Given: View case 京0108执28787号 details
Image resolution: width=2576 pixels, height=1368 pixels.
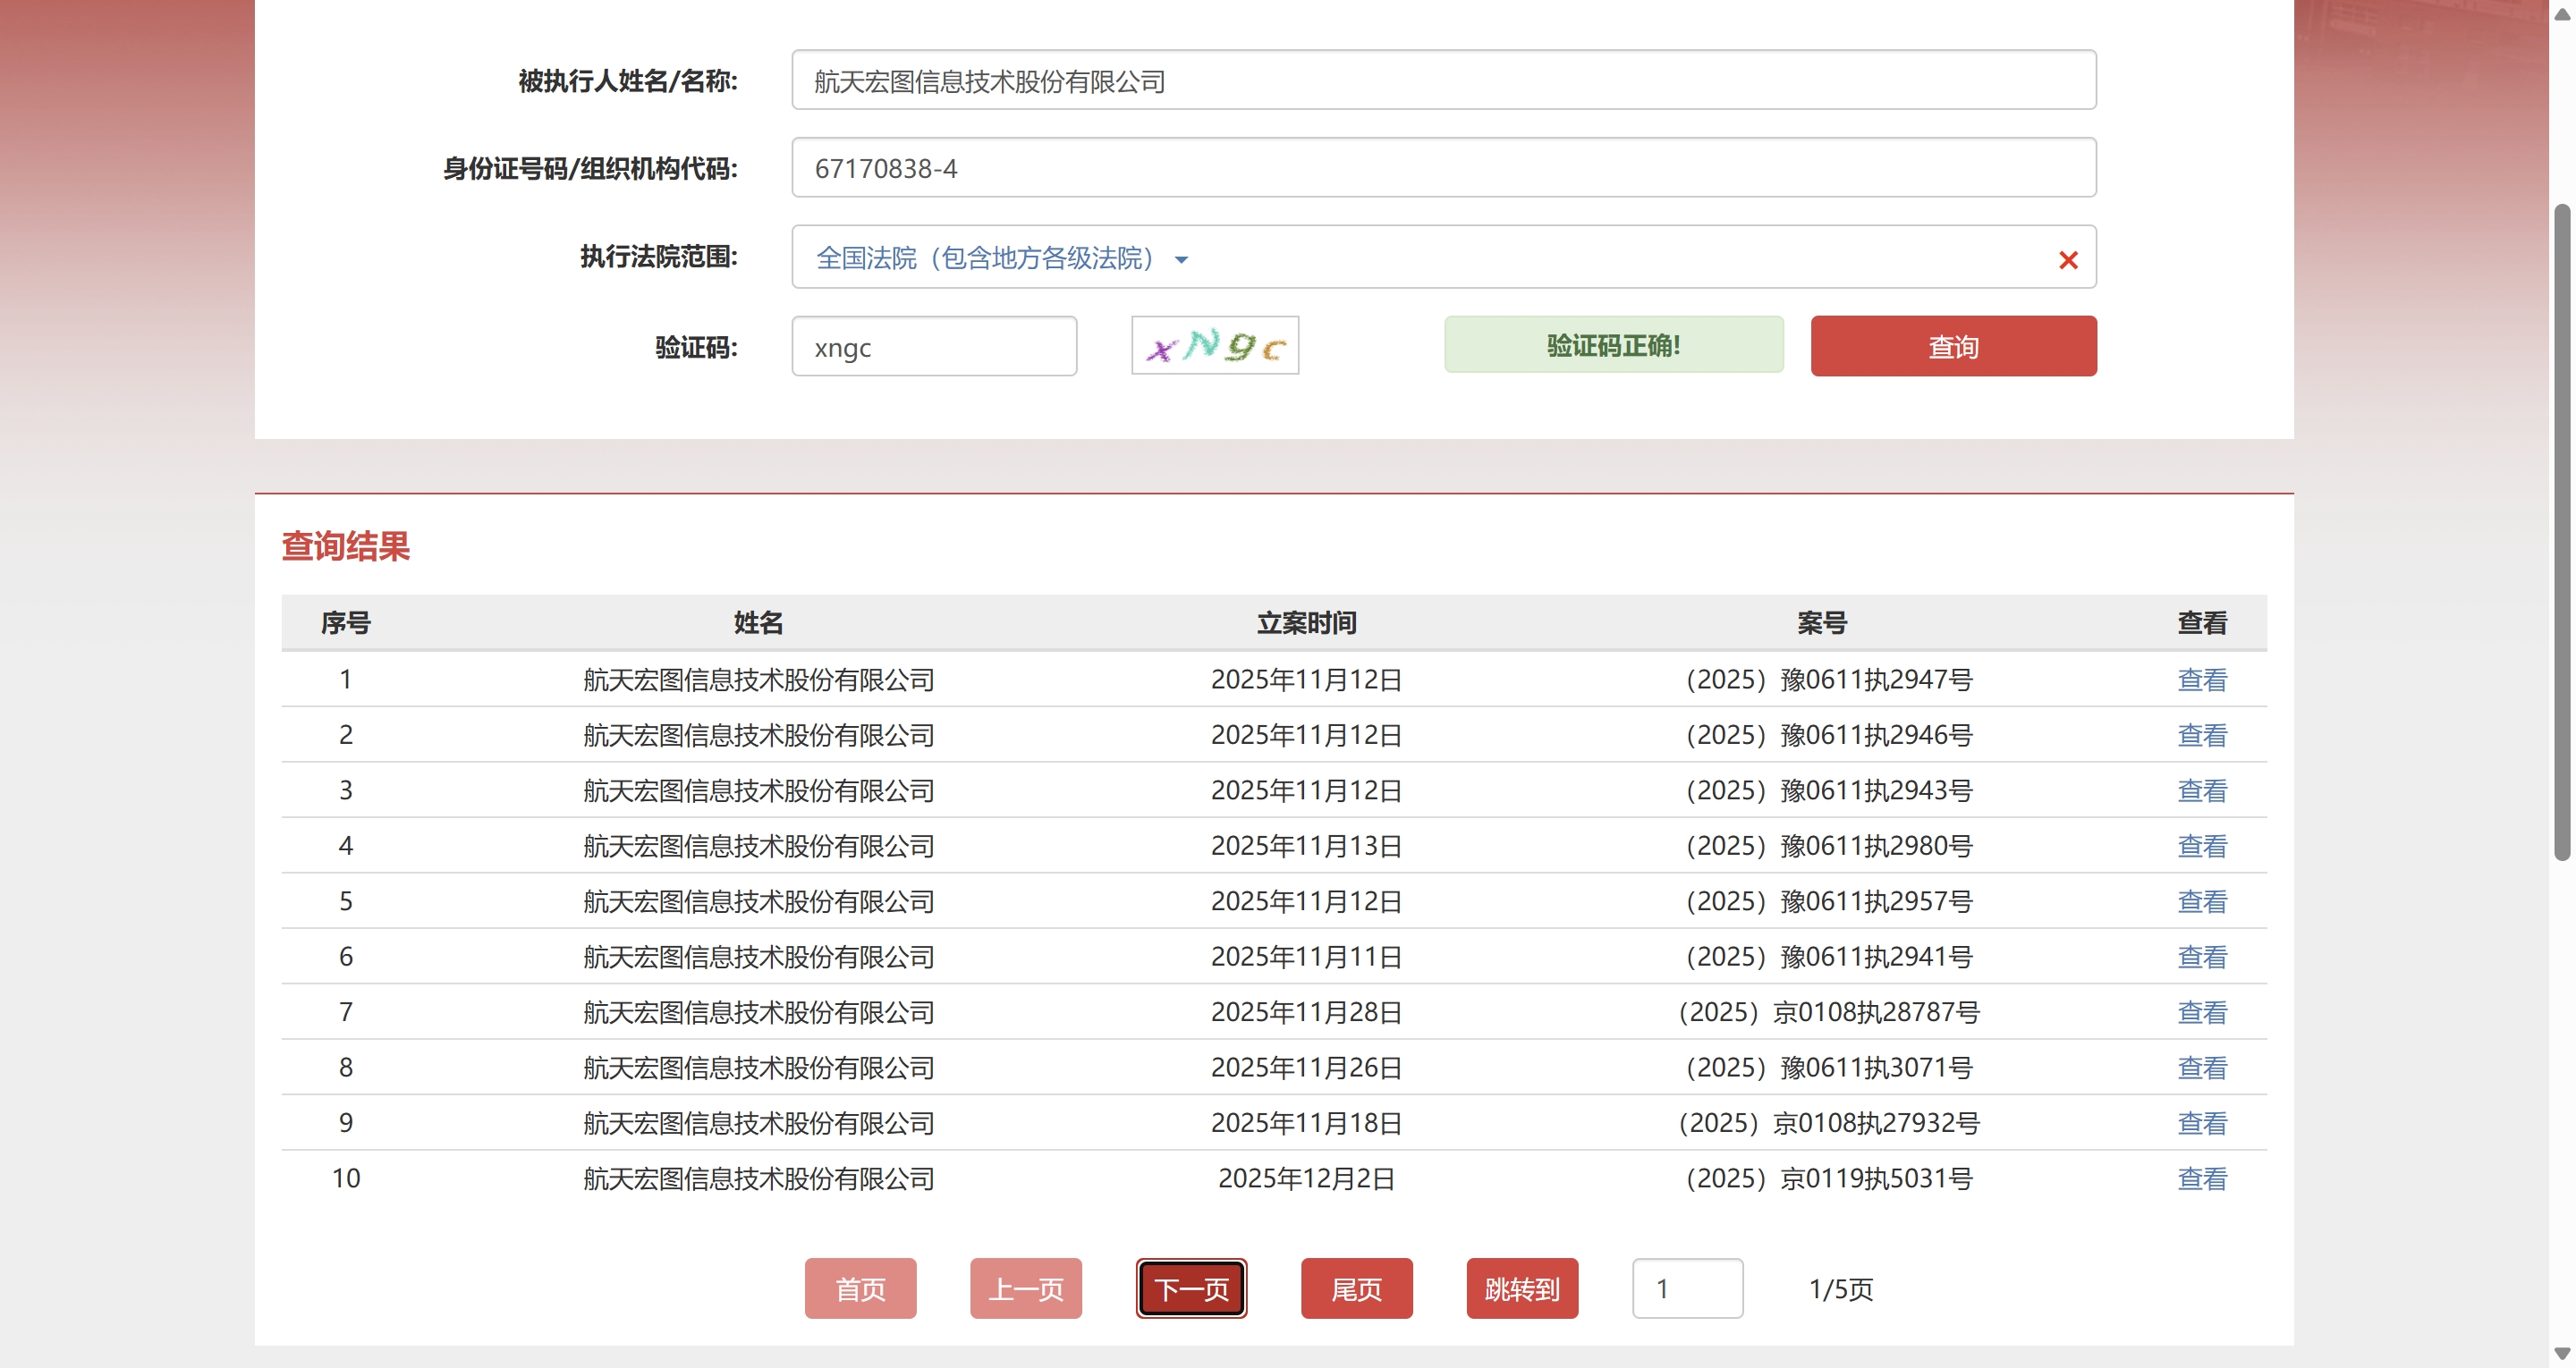Looking at the screenshot, I should point(2201,1012).
